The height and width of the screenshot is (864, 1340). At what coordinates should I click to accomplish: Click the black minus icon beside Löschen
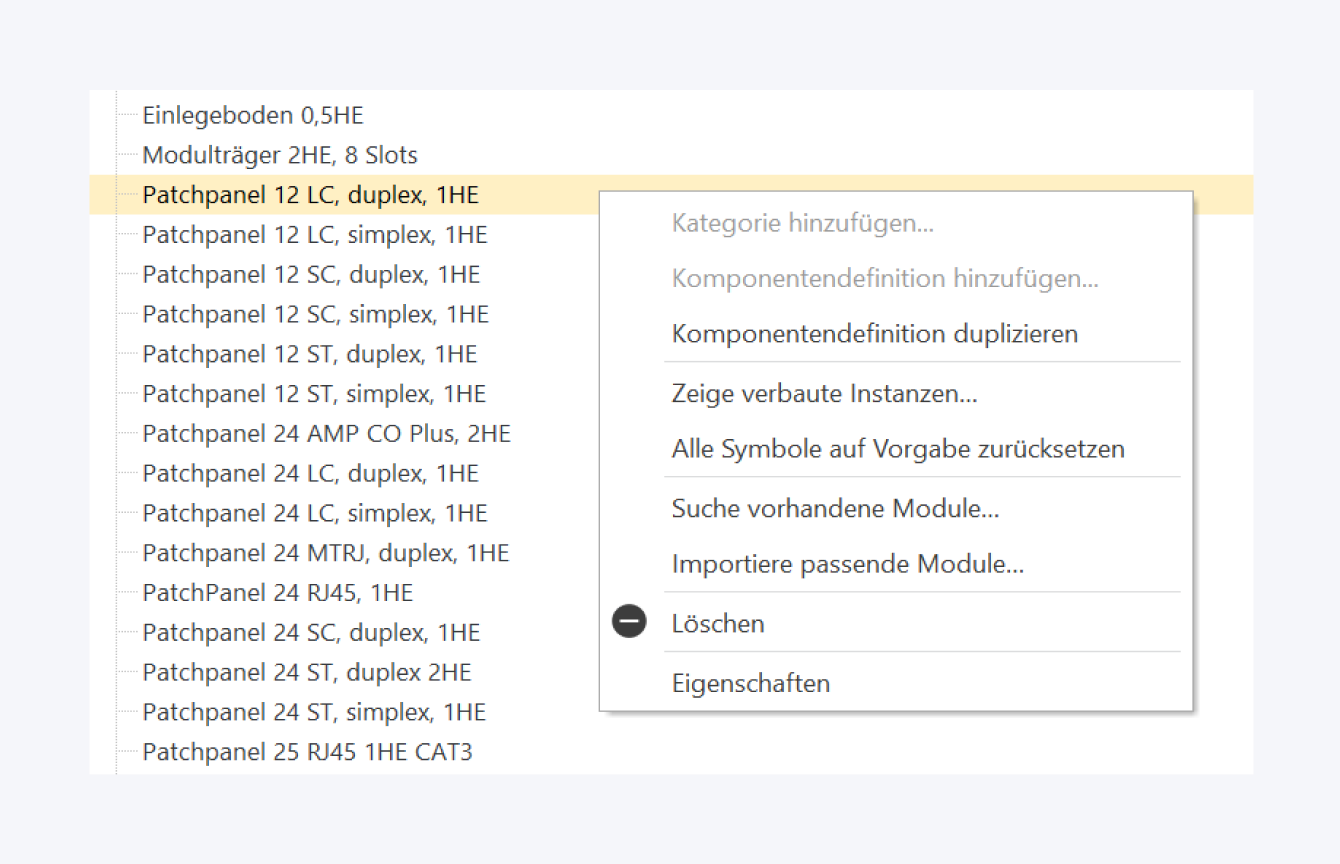[629, 622]
